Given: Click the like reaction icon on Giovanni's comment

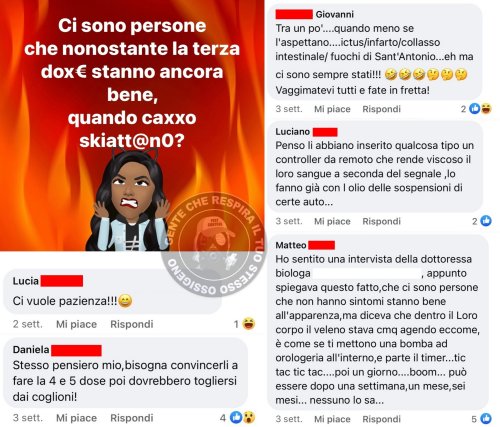Looking at the screenshot, I should (475, 108).
